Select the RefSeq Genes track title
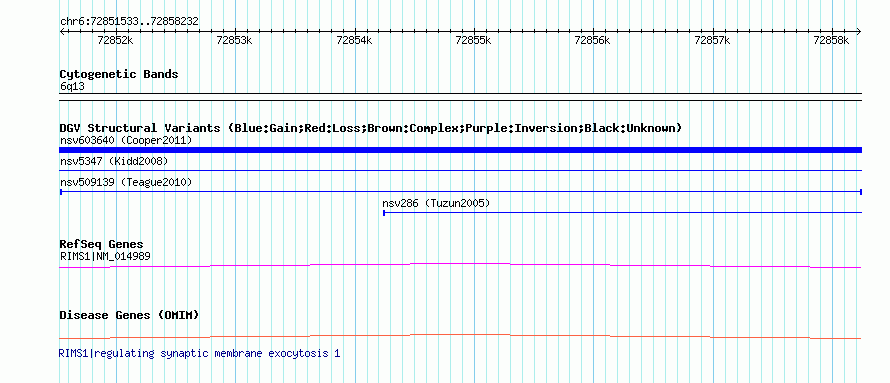This screenshot has height=383, width=890. click(101, 245)
